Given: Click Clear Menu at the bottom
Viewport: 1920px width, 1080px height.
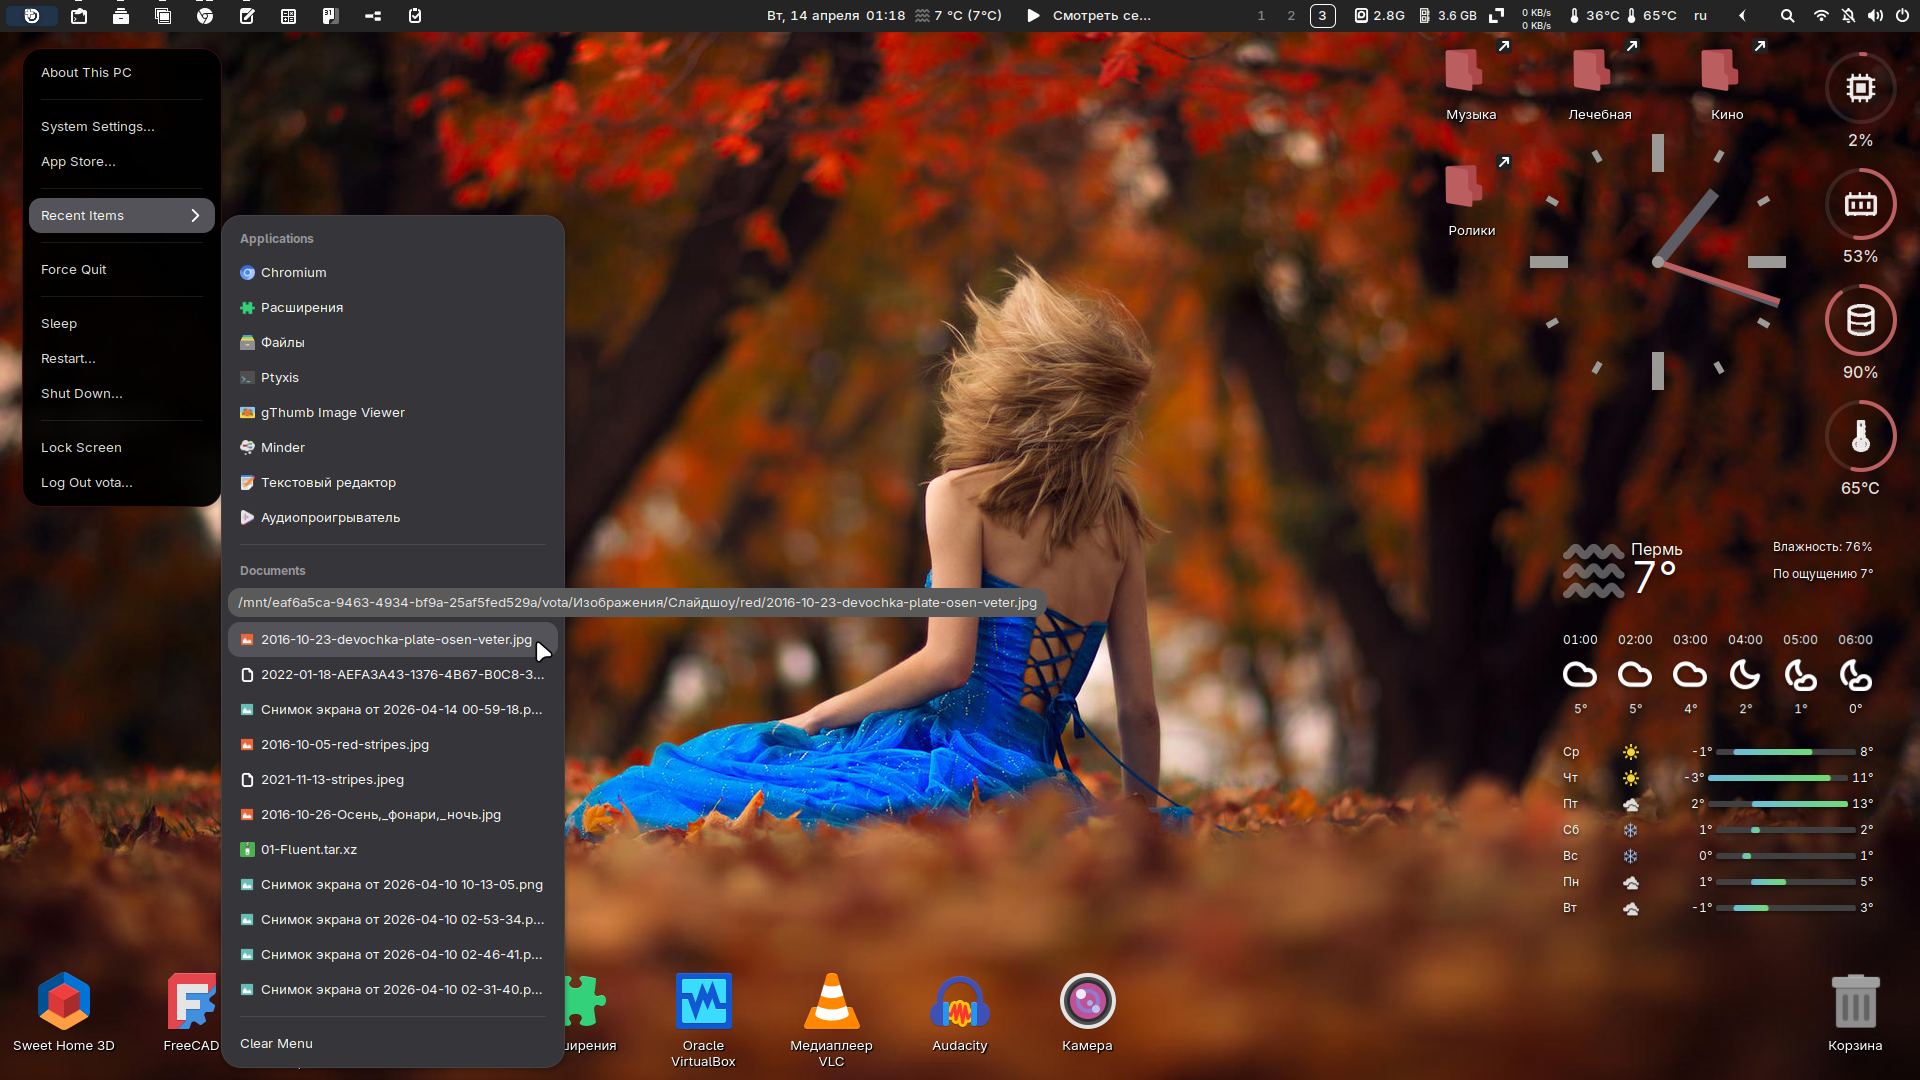Looking at the screenshot, I should (276, 1043).
